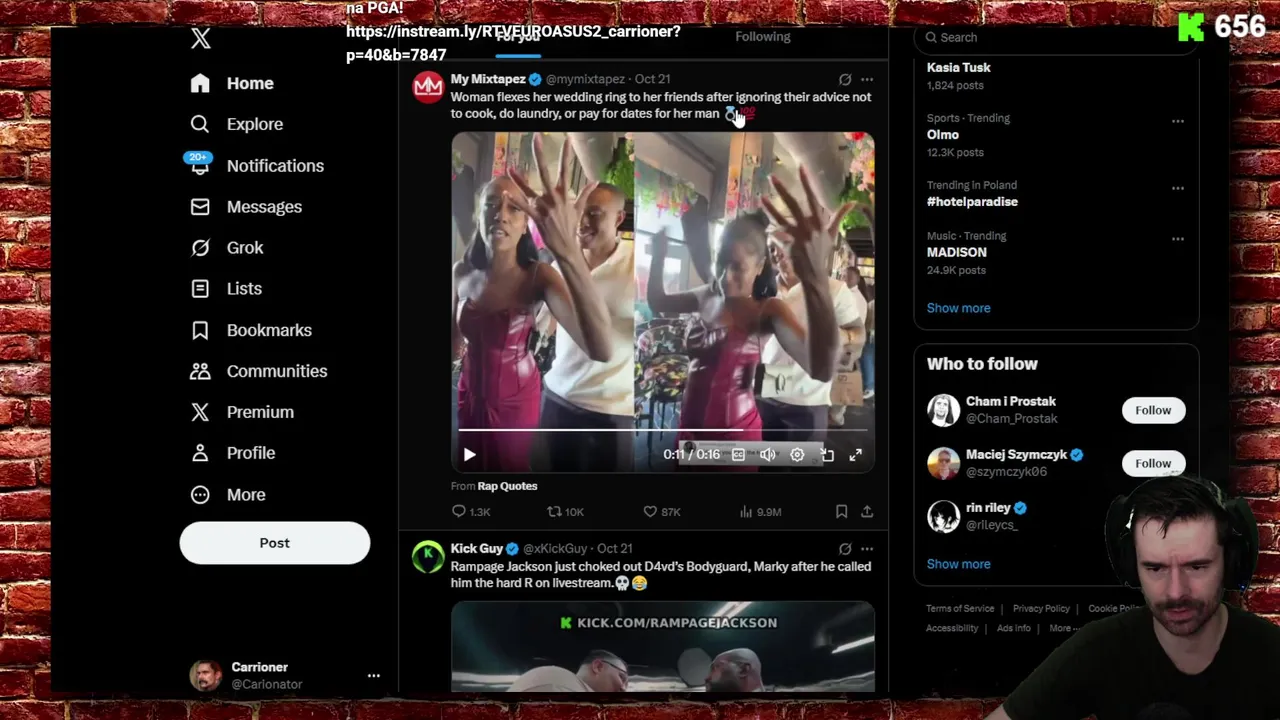
Task: Open rin riley avatar
Action: 943,516
